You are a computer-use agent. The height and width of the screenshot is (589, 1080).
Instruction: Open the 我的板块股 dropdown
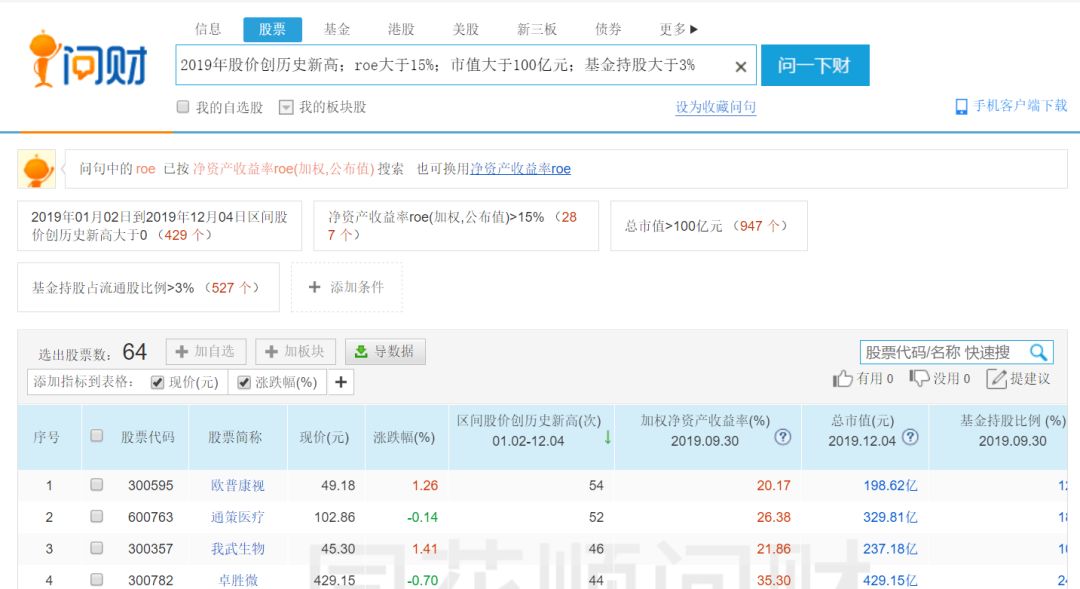point(287,106)
